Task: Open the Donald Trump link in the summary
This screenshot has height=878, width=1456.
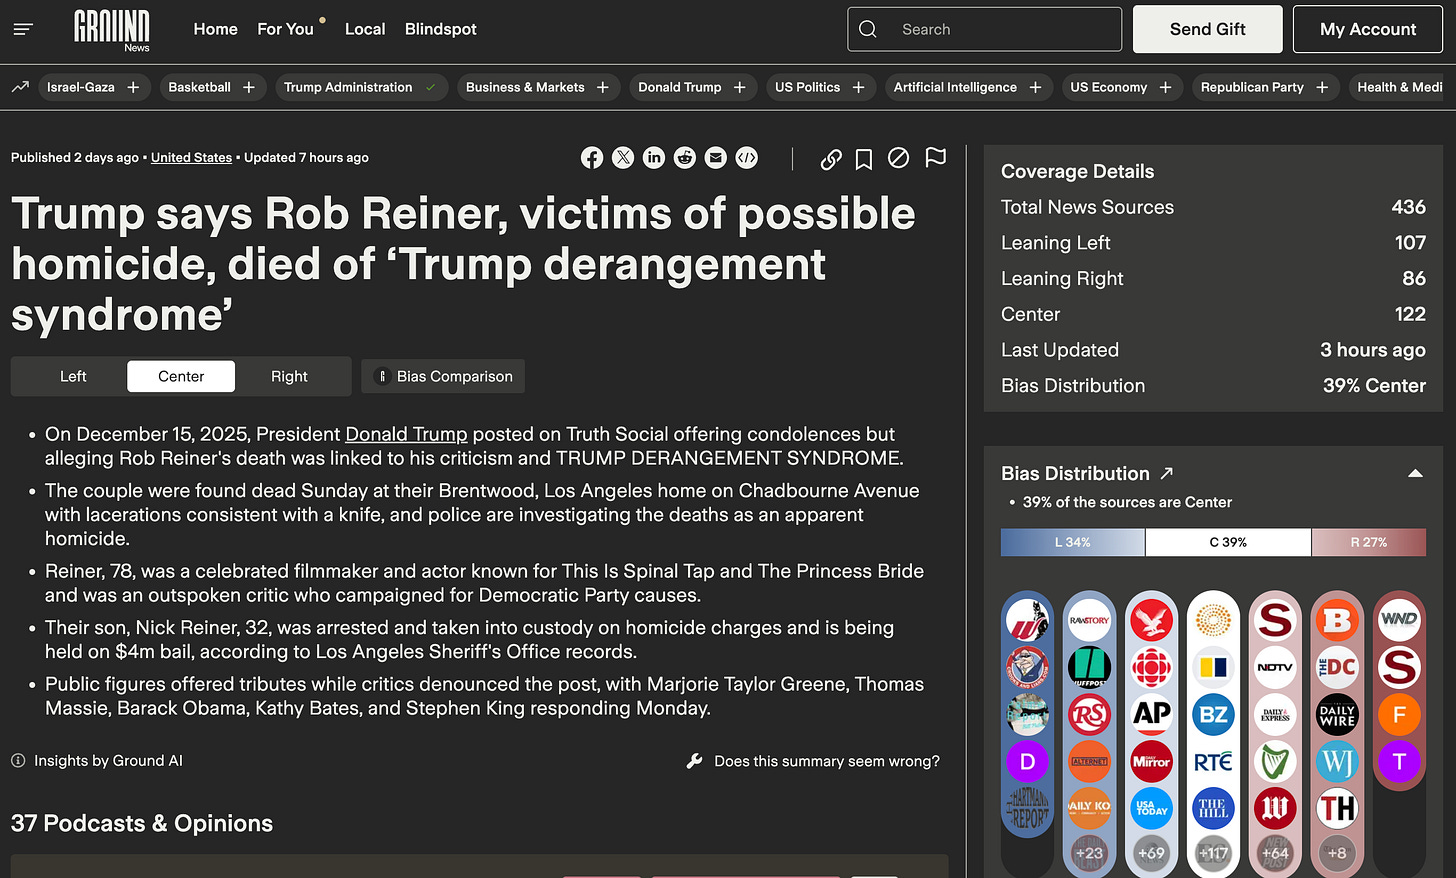Action: point(406,434)
